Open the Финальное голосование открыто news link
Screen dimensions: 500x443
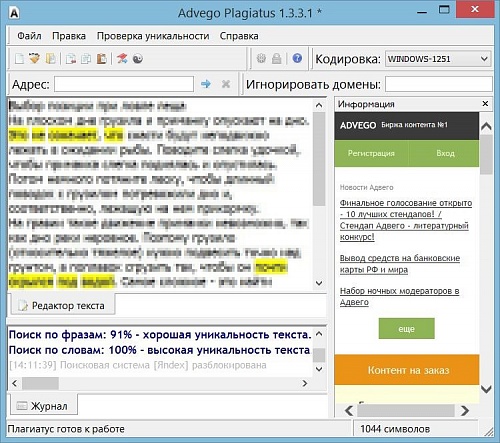tap(406, 220)
